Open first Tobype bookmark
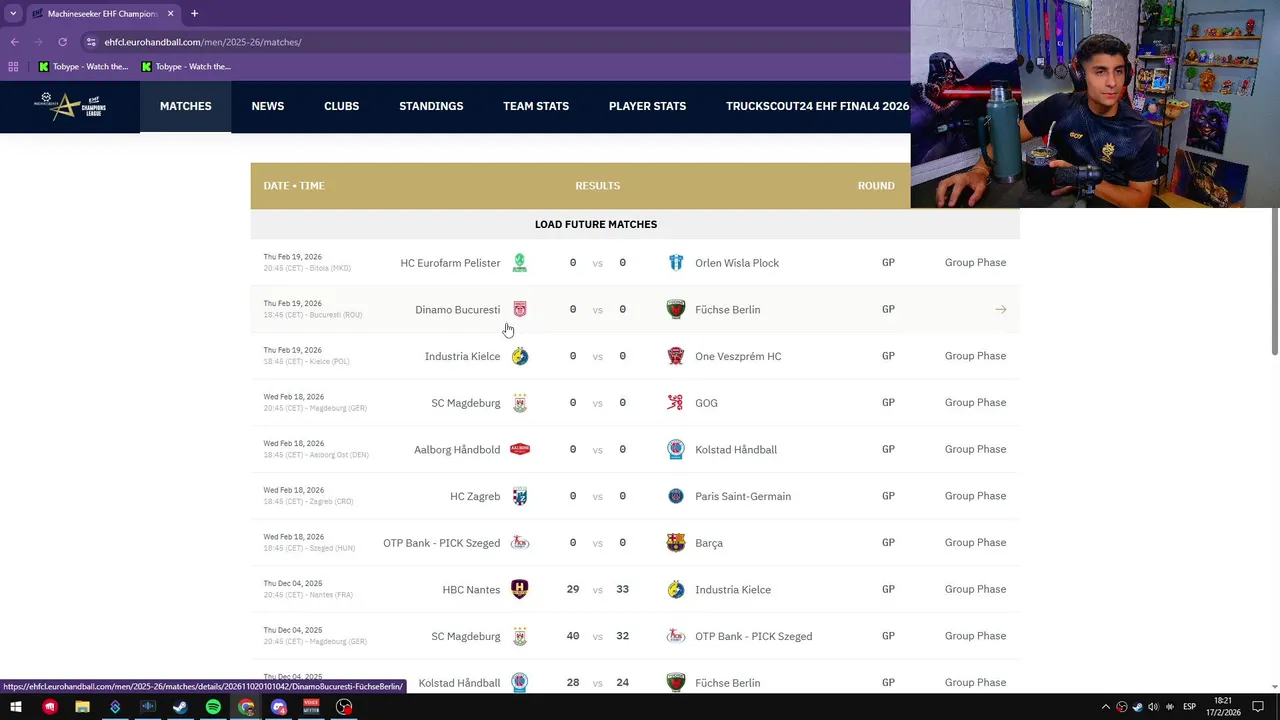This screenshot has width=1280, height=720. coord(84,67)
